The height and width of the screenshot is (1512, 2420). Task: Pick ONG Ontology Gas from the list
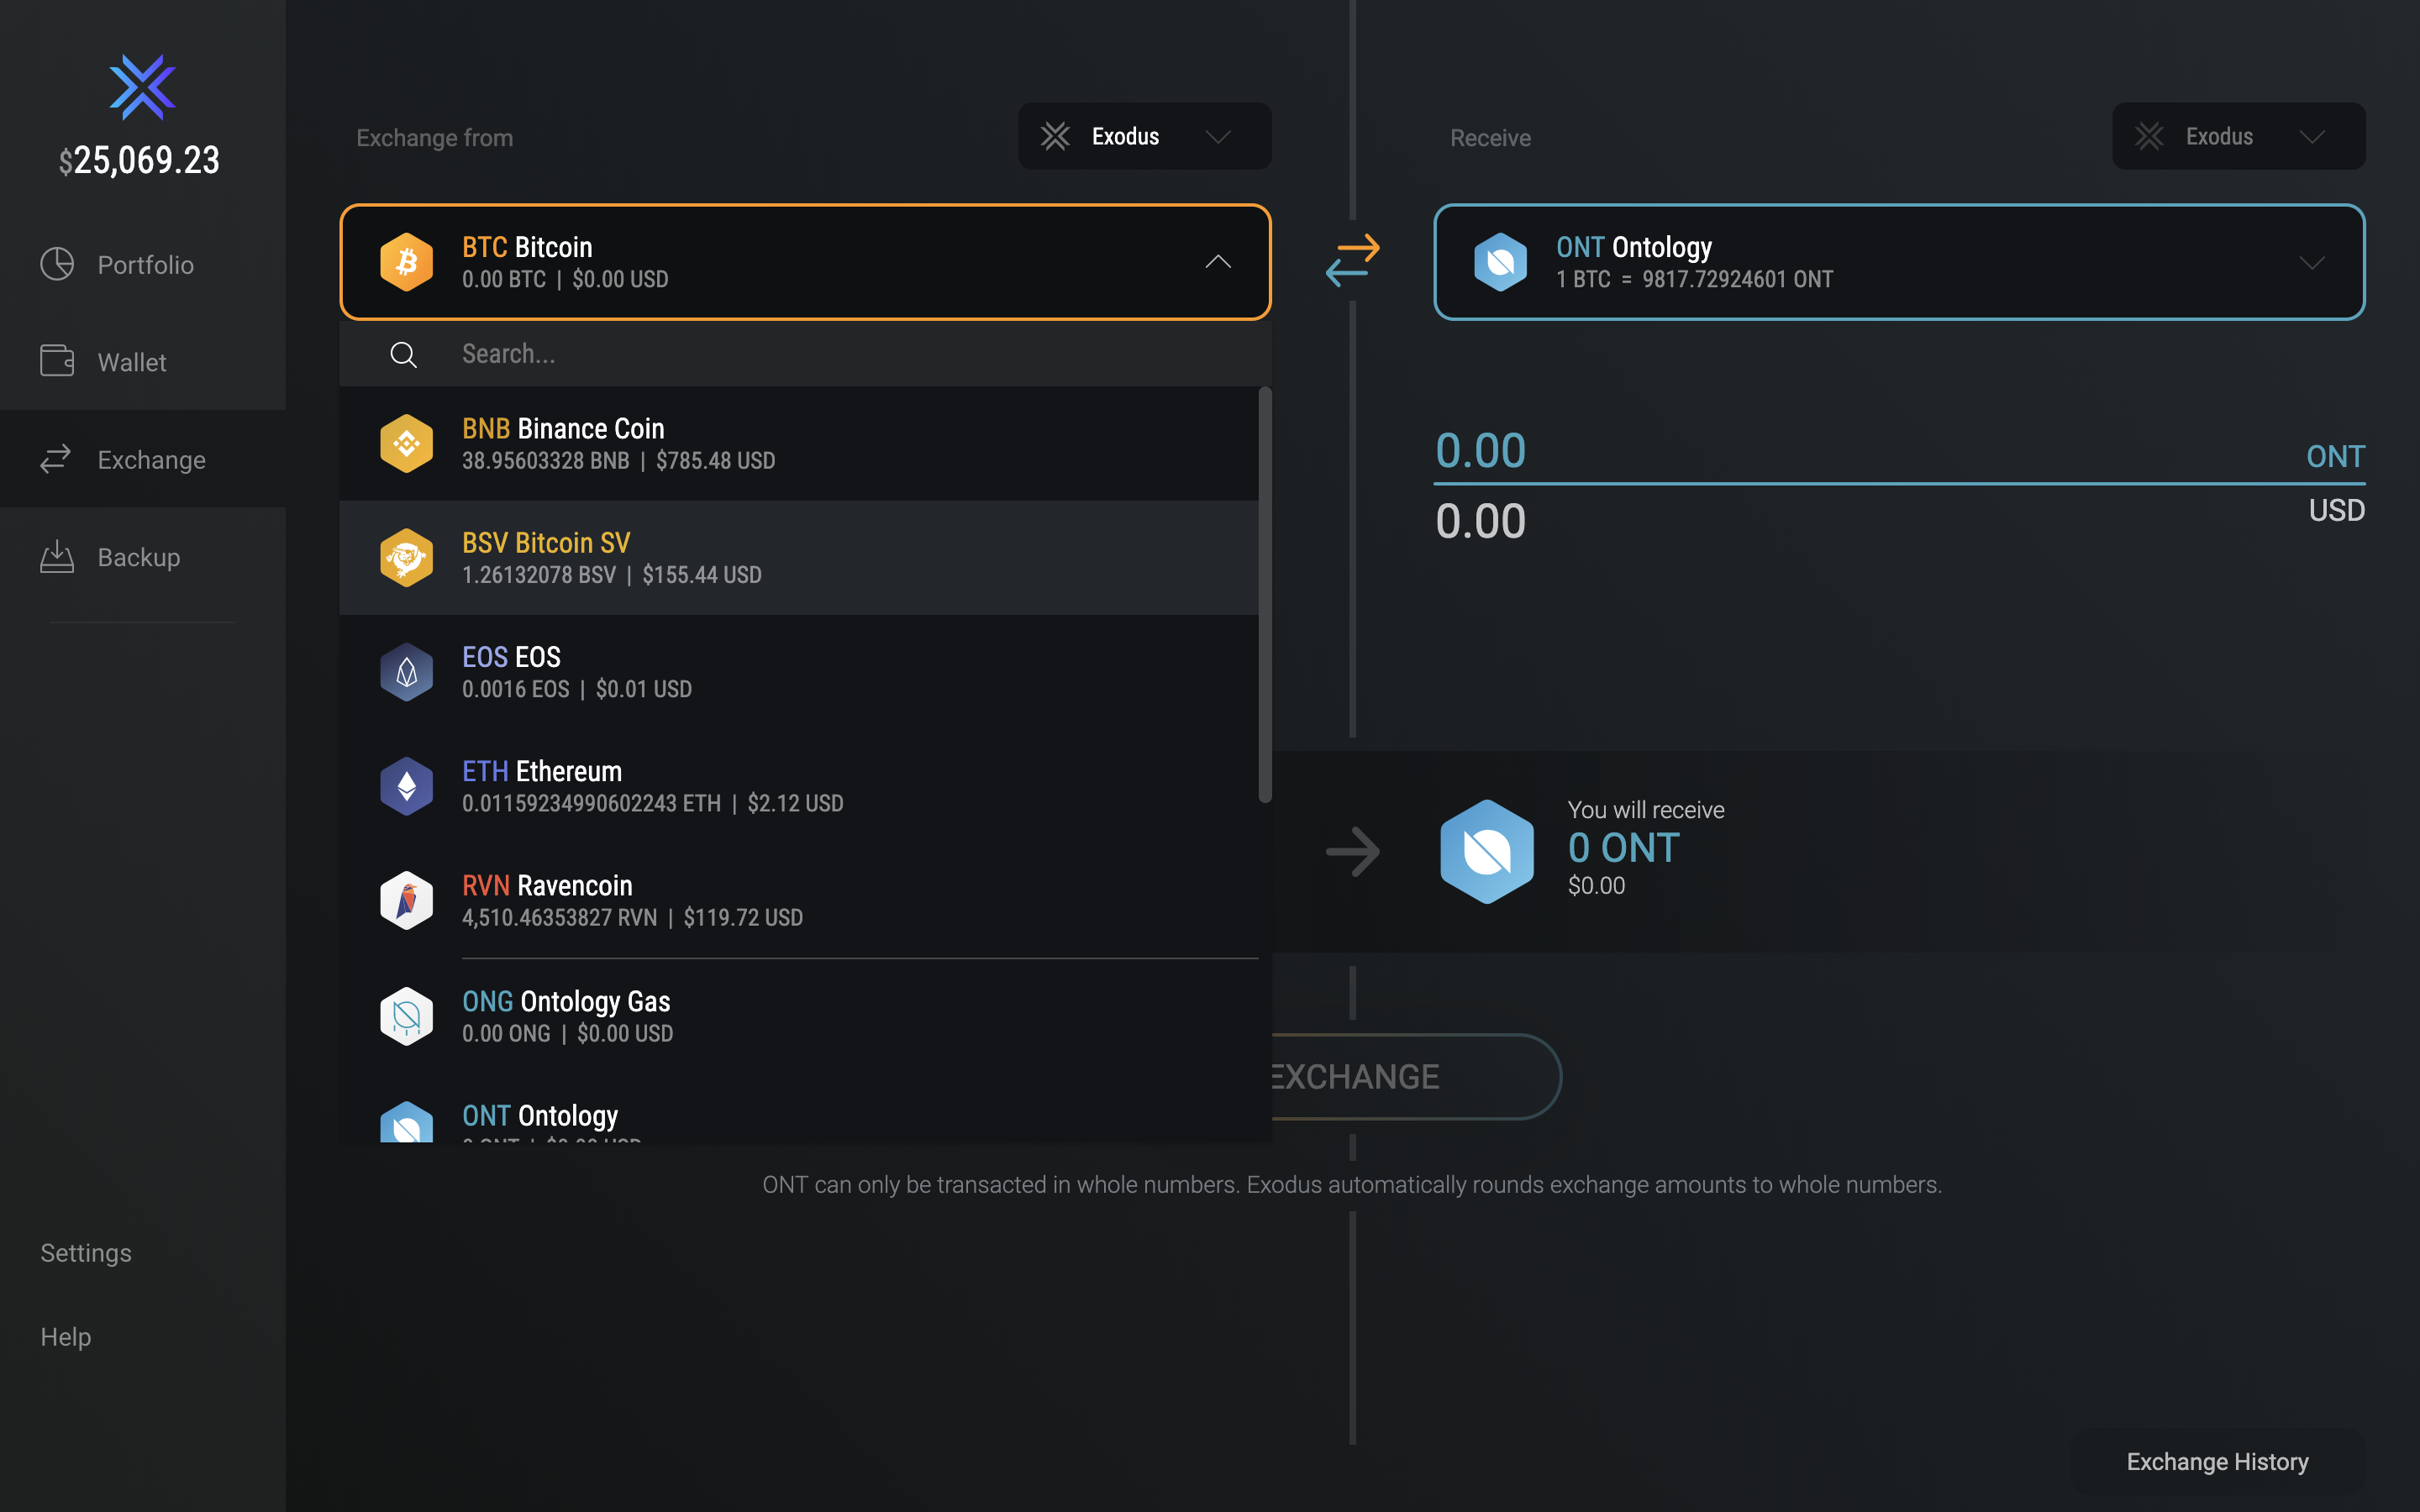pyautogui.click(x=798, y=1016)
